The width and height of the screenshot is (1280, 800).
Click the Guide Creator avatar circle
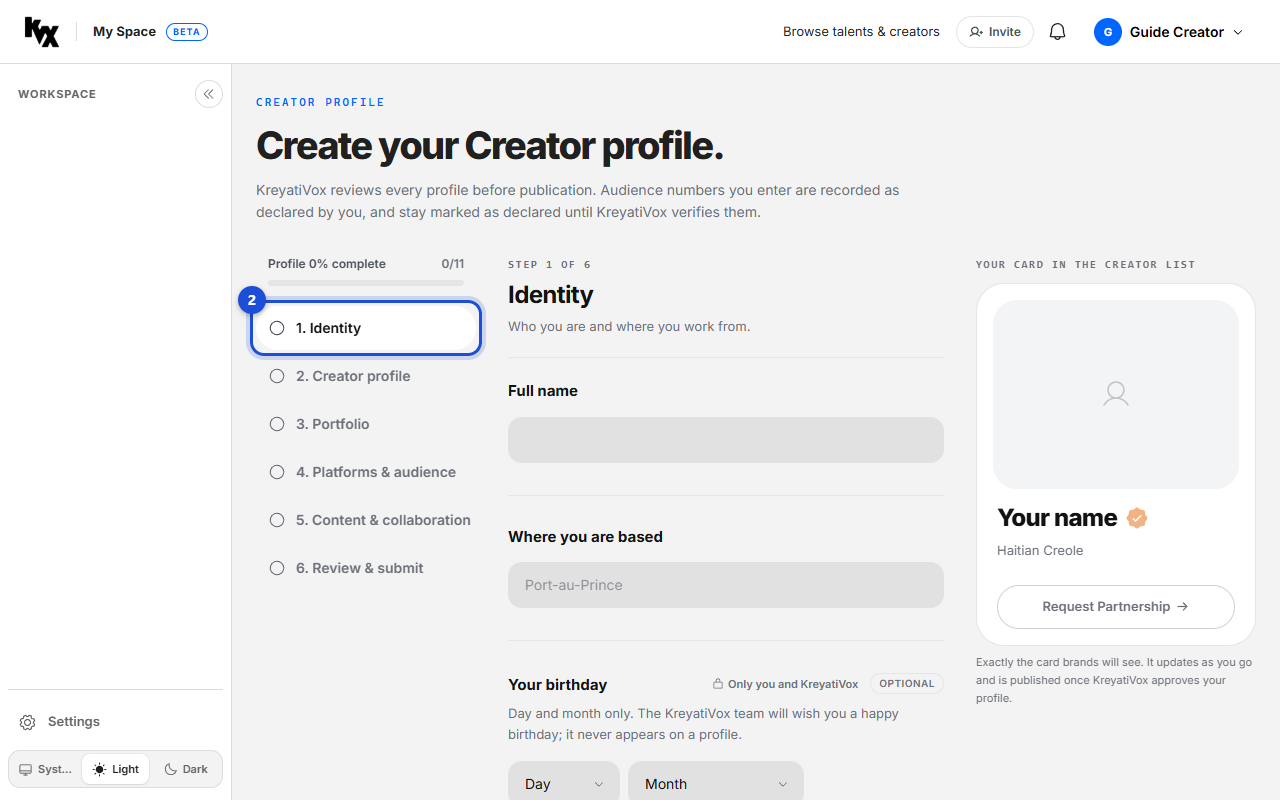pos(1108,32)
